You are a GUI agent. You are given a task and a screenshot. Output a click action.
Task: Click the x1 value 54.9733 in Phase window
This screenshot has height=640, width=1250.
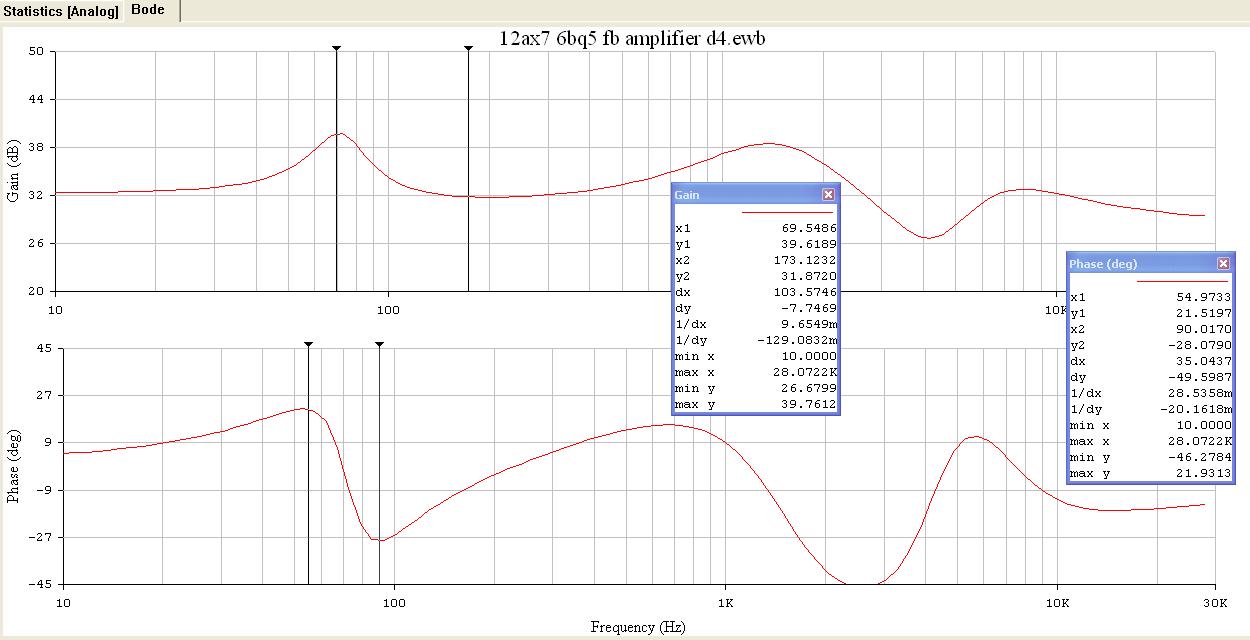point(1204,297)
